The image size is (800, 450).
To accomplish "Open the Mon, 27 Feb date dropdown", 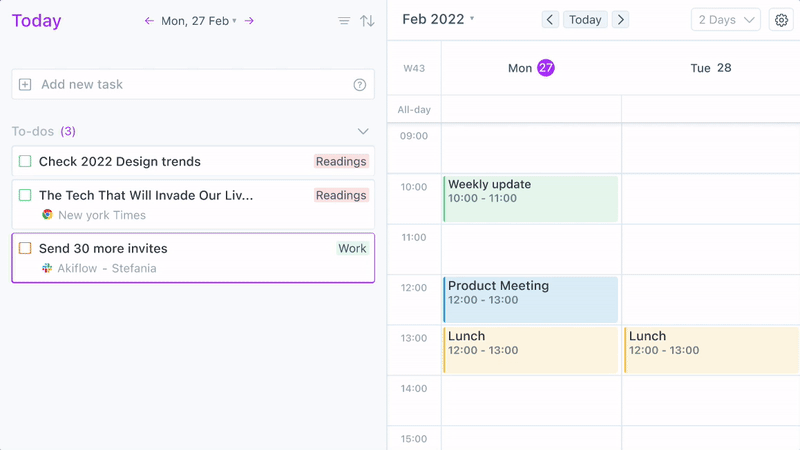I will (x=198, y=21).
